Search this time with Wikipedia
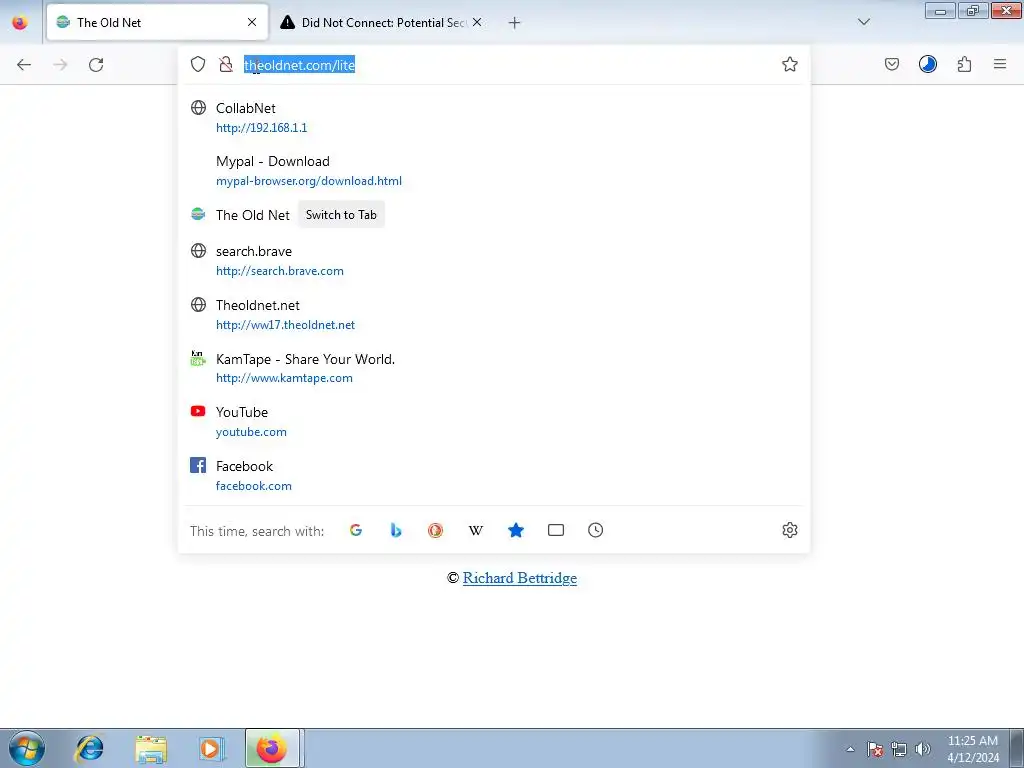Screen dimensions: 1024x768 click(475, 530)
